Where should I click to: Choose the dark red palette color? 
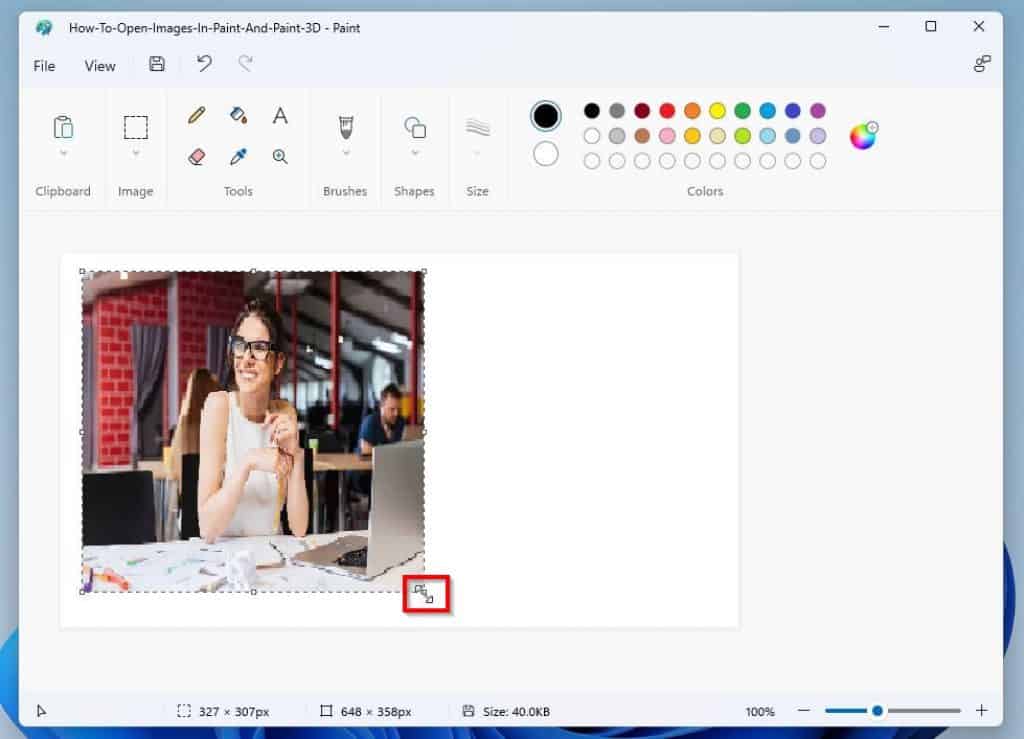point(642,110)
